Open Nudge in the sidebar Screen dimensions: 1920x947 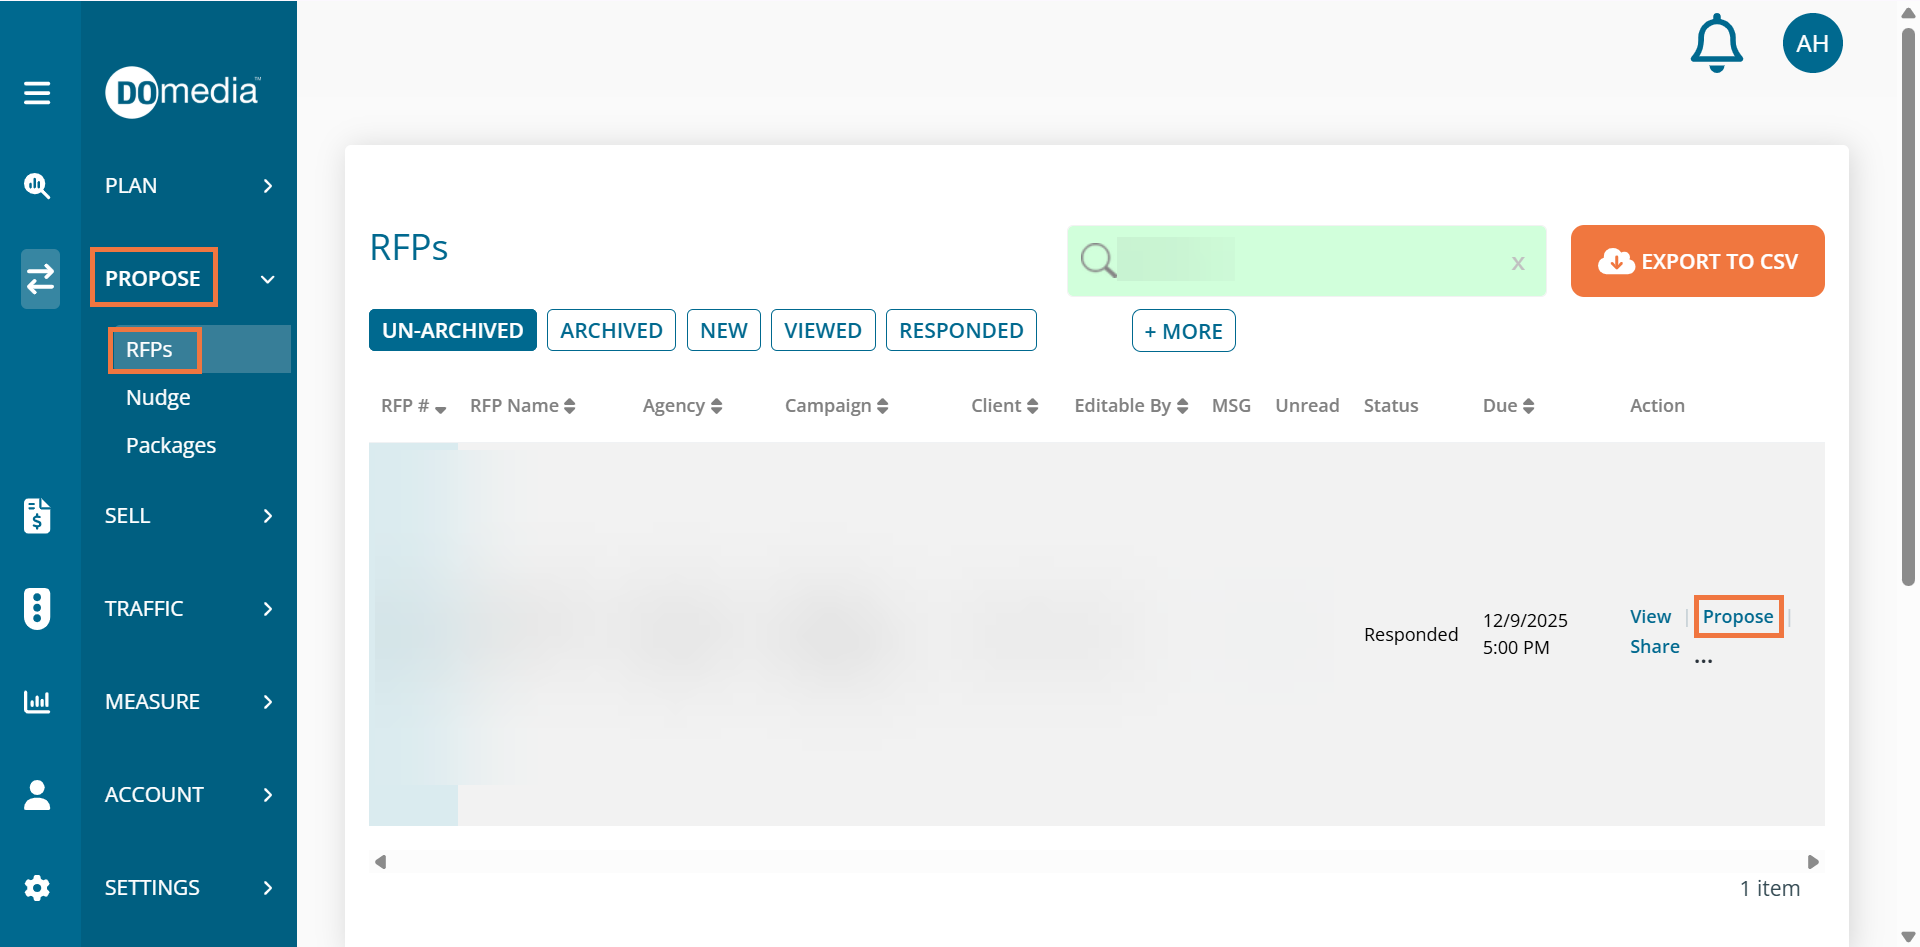pyautogui.click(x=158, y=398)
